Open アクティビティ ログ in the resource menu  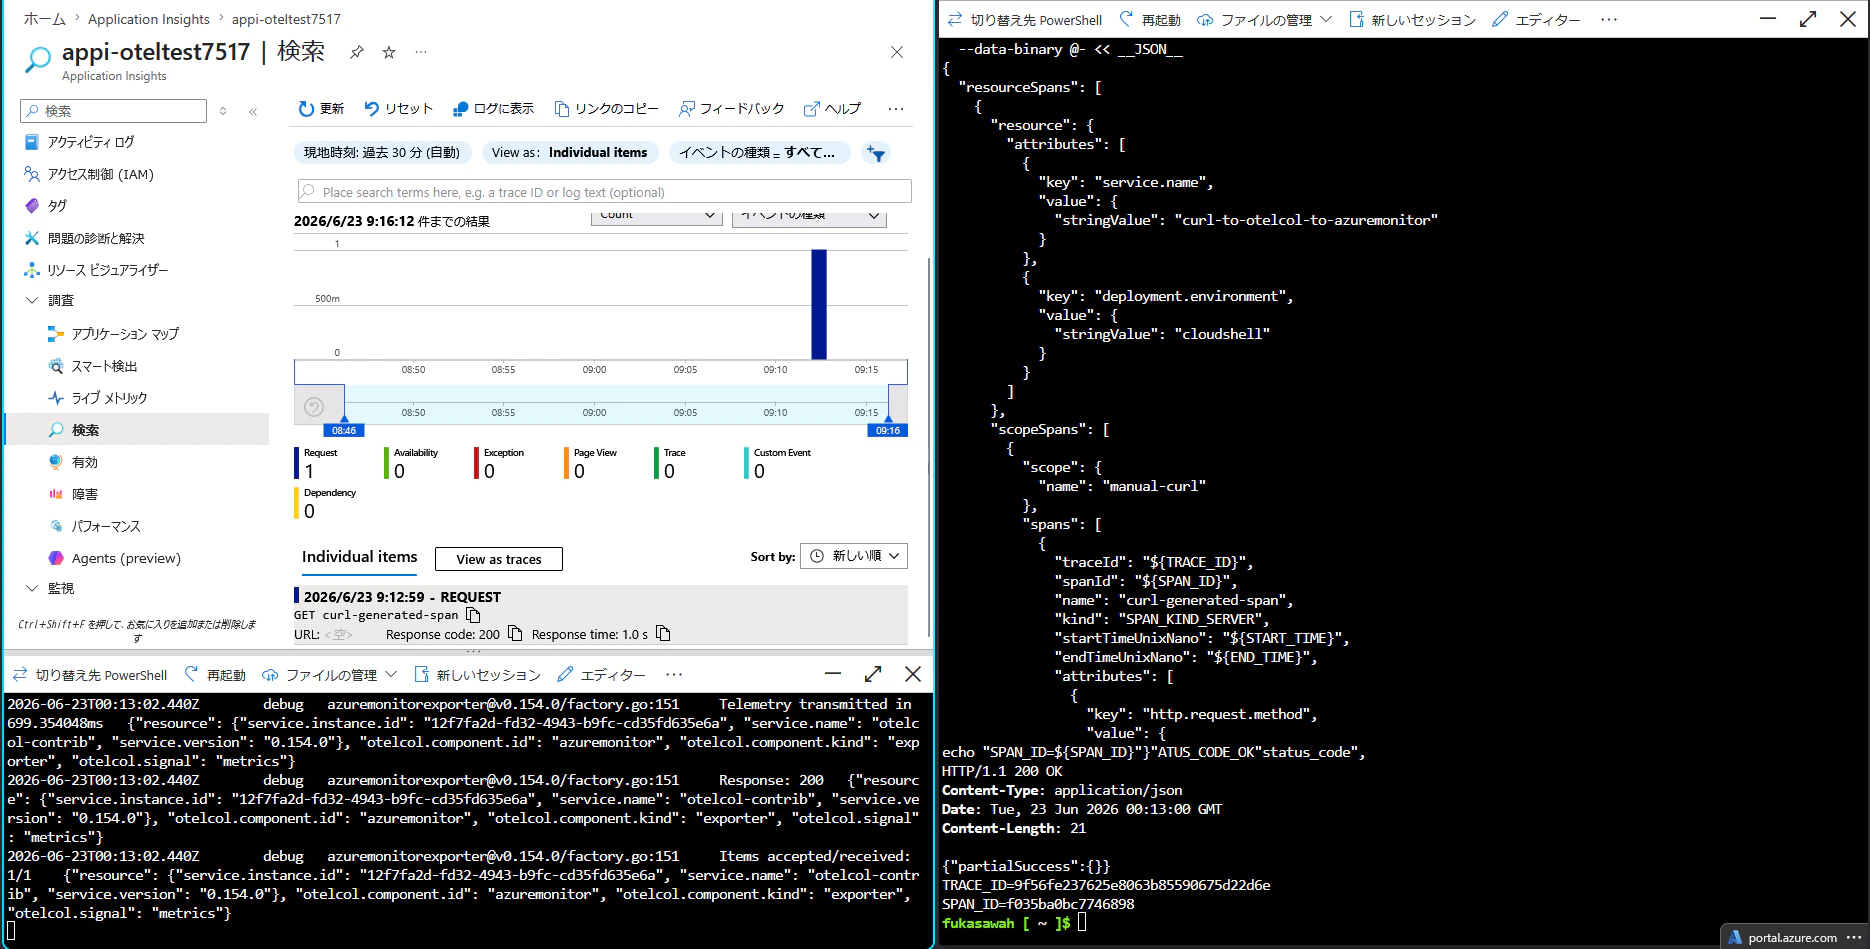[91, 142]
